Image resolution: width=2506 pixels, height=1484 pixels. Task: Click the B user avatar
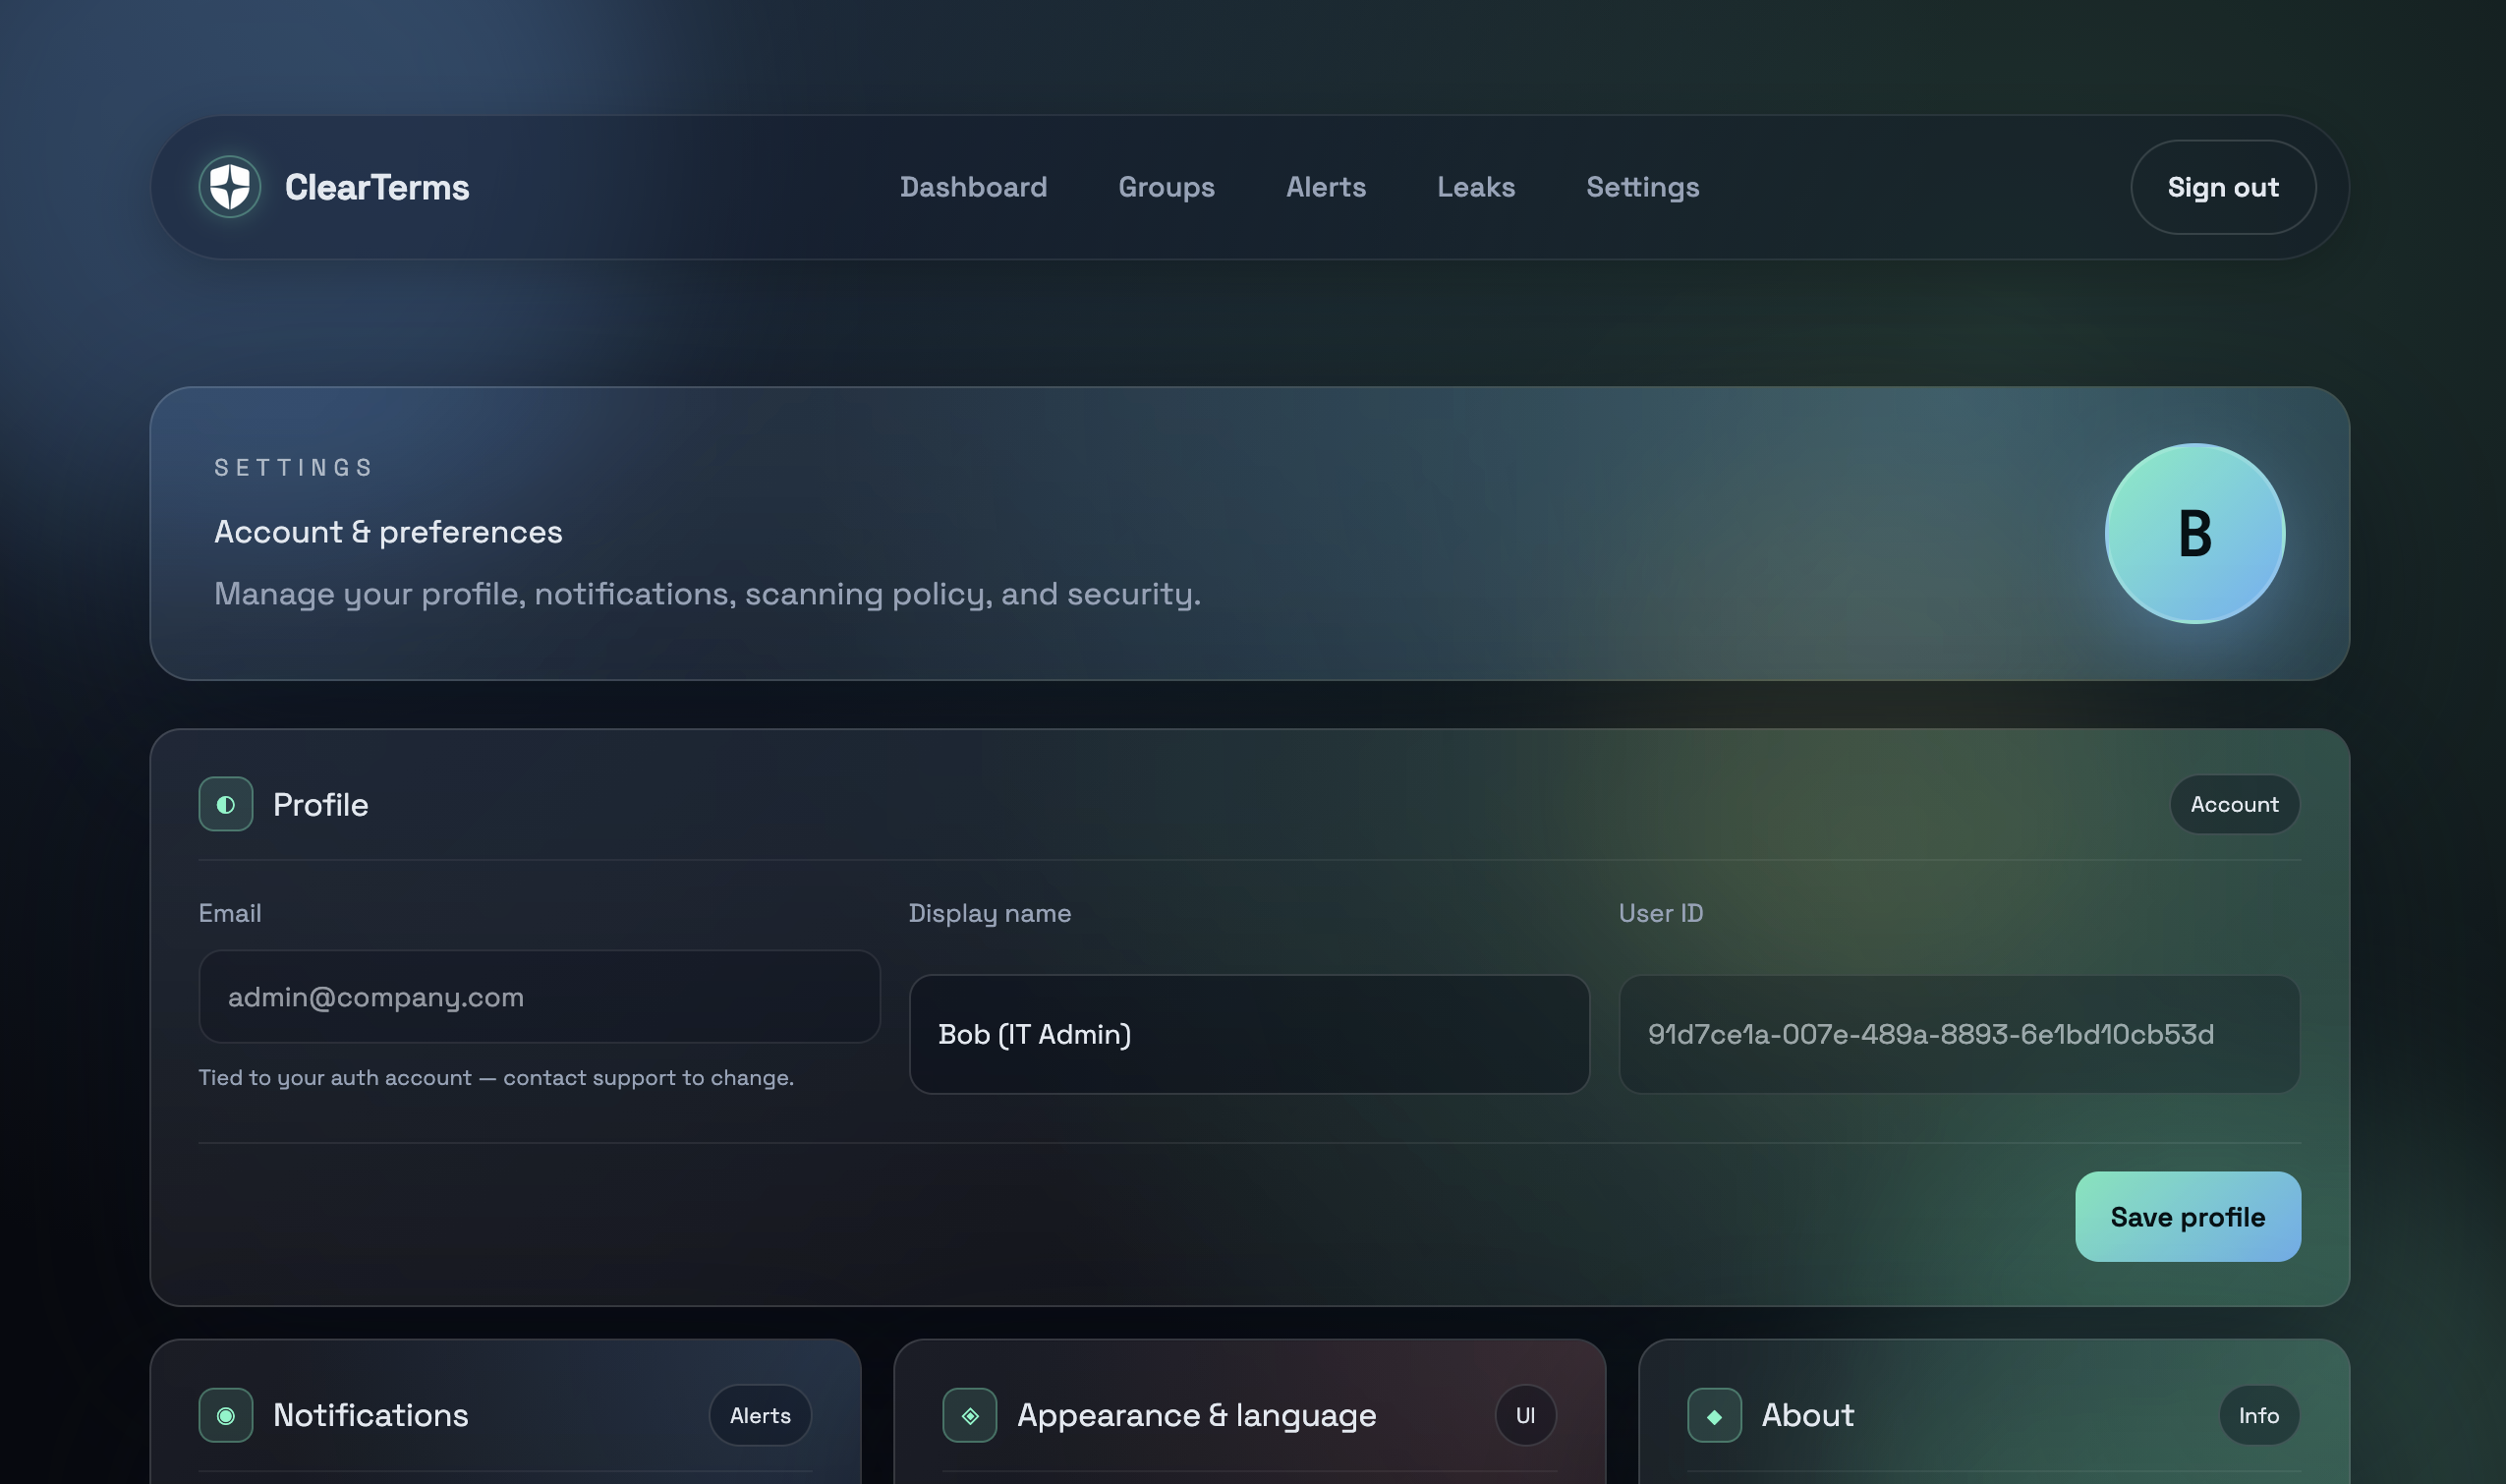[2195, 533]
